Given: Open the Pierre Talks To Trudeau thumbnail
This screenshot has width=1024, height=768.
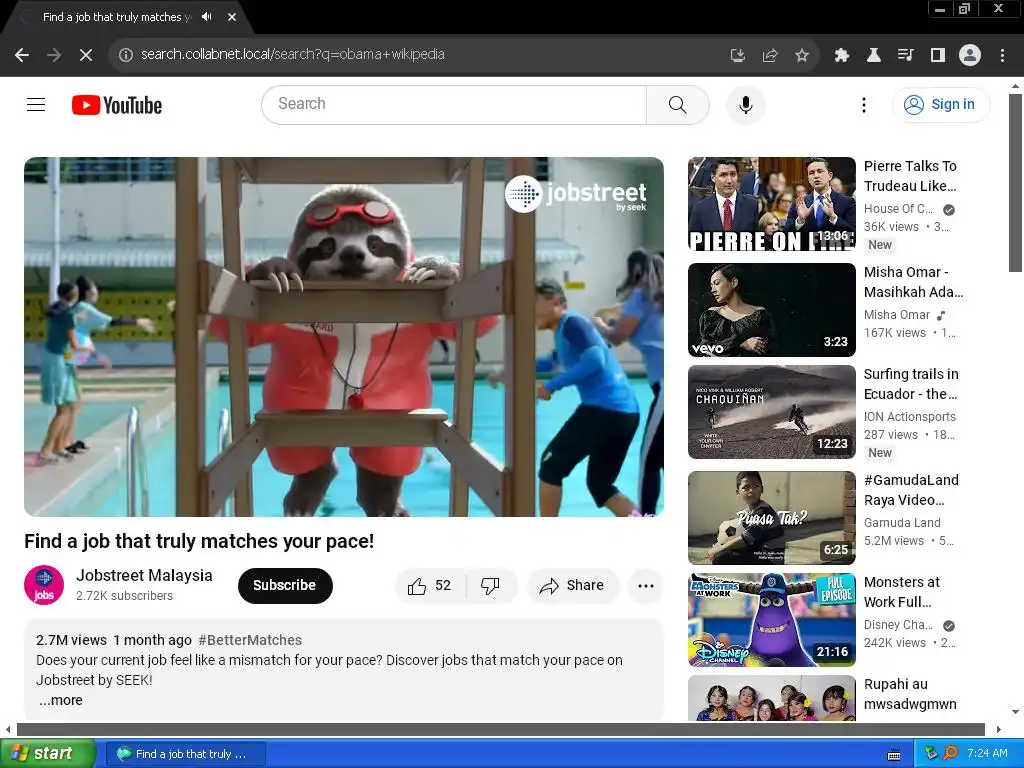Looking at the screenshot, I should [x=772, y=204].
